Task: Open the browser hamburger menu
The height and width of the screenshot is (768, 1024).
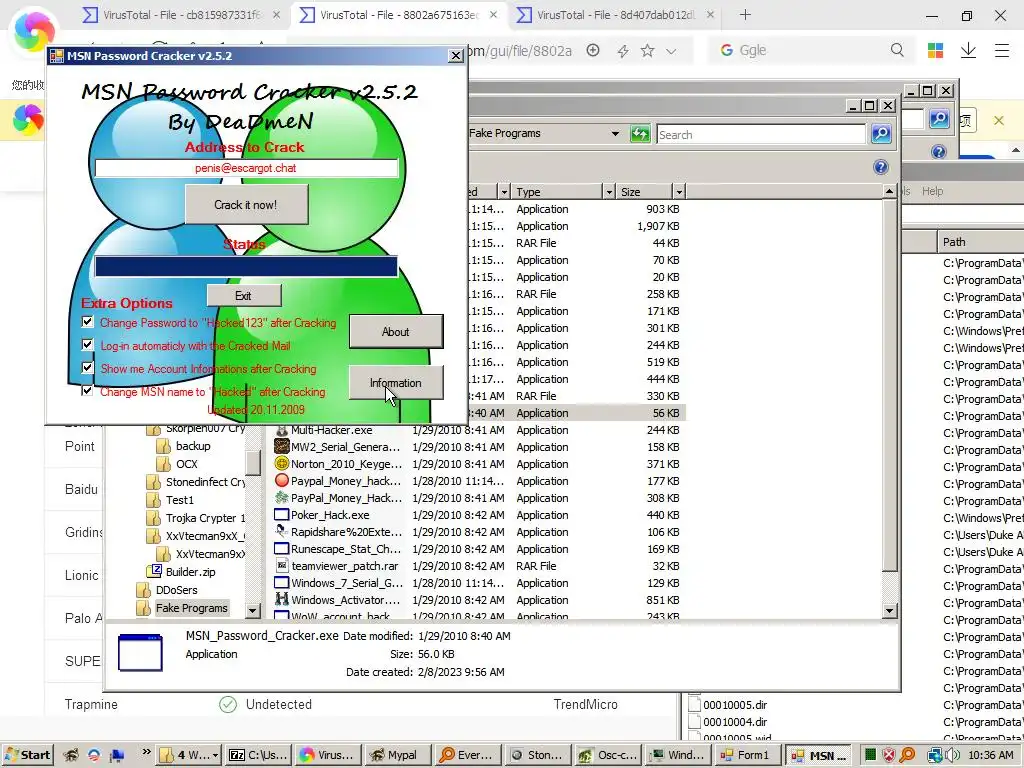Action: (x=1002, y=50)
